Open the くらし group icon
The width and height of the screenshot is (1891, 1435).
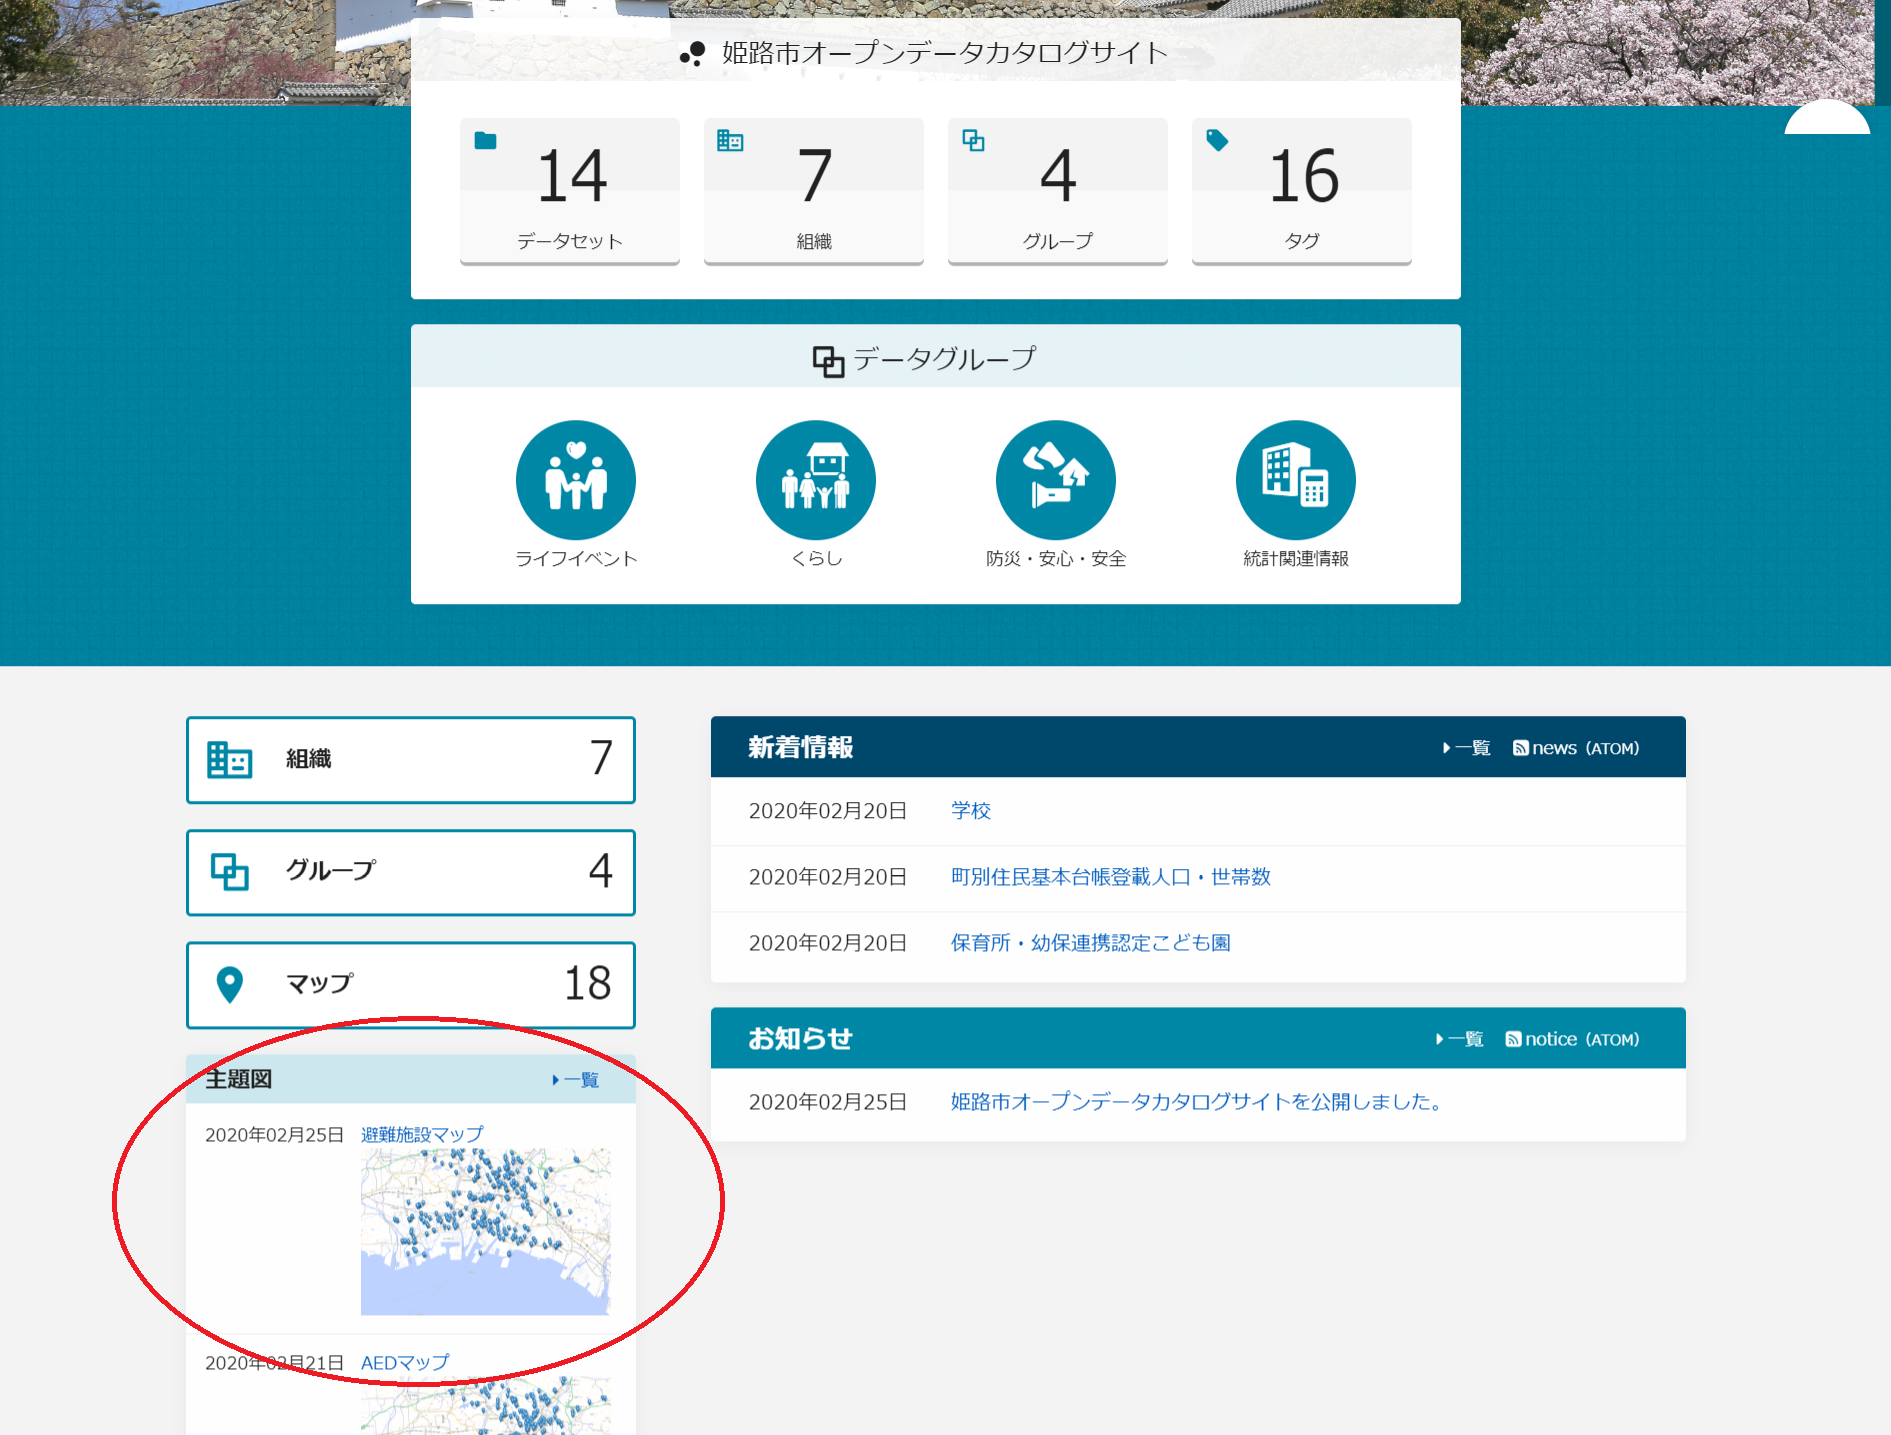click(815, 480)
